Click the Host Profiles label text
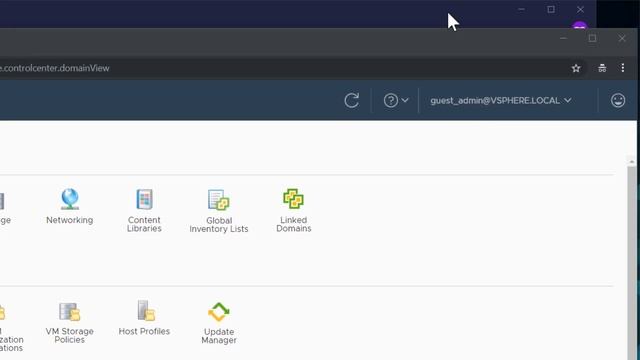Image resolution: width=640 pixels, height=360 pixels. 144,331
